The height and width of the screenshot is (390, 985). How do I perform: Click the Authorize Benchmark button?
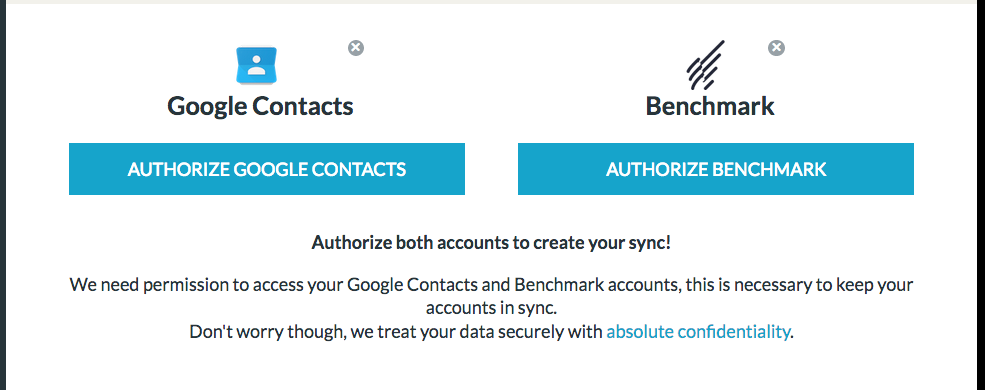pyautogui.click(x=716, y=169)
